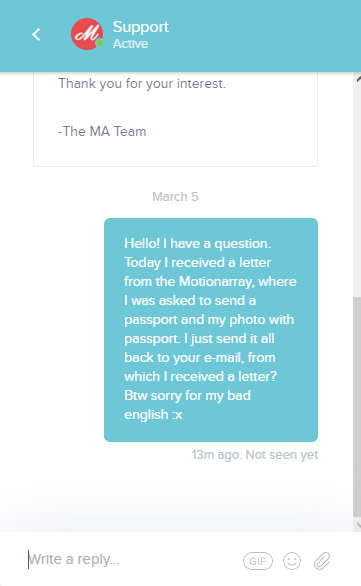
Task: Open the emoji smiley picker
Action: [x=292, y=561]
